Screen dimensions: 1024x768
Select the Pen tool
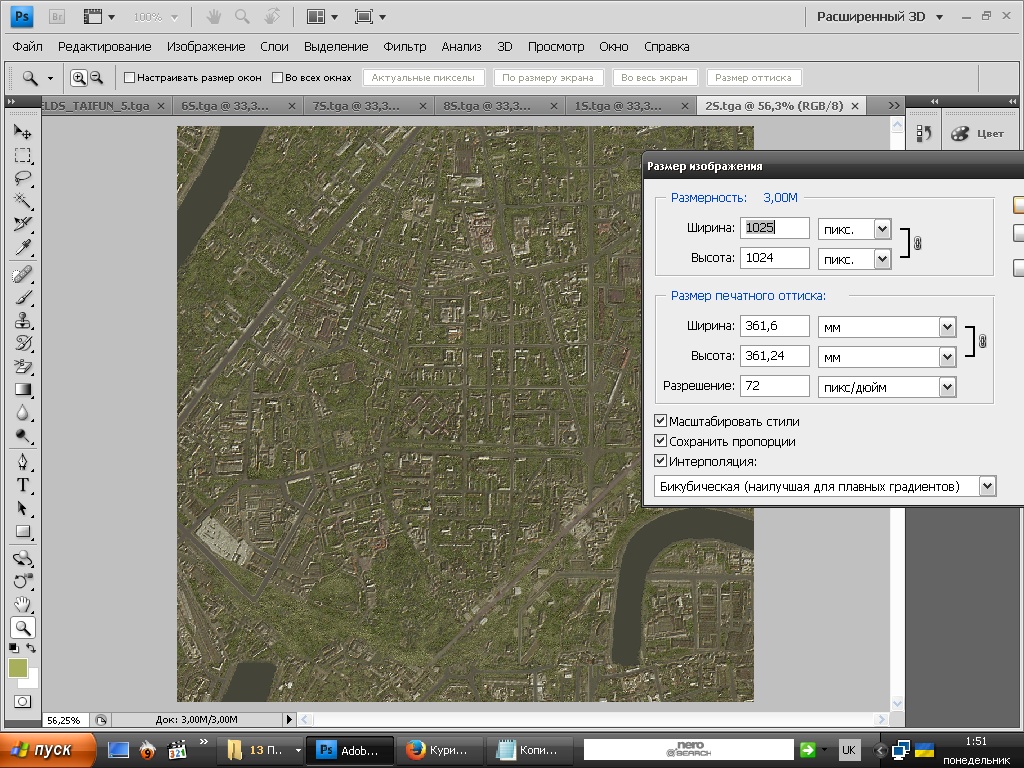point(22,462)
